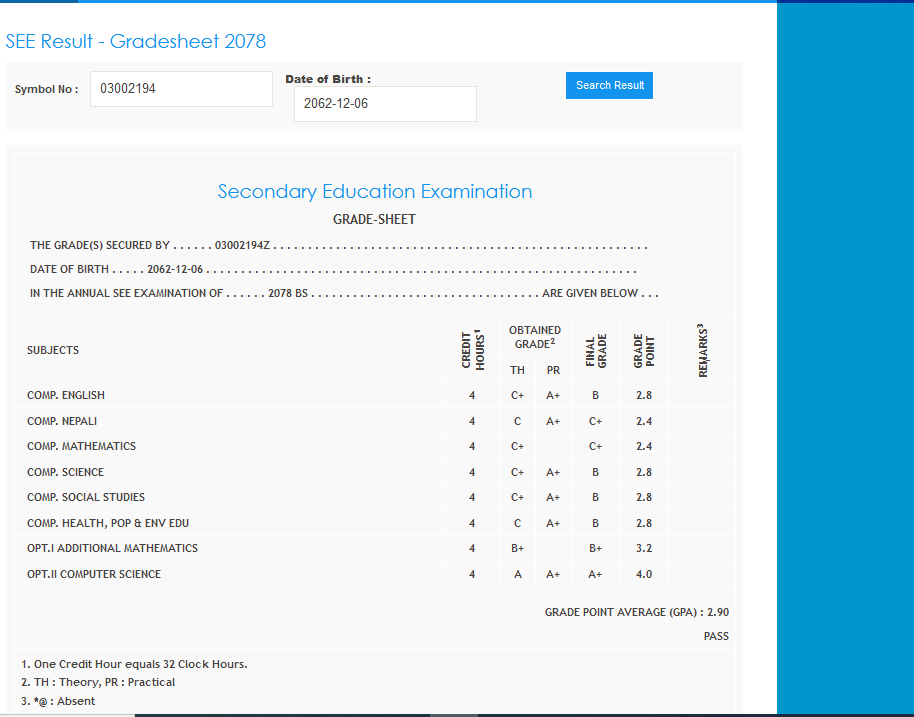Click the SEE Result - Gradesheet 2078 heading
This screenshot has width=914, height=717.
pos(136,41)
